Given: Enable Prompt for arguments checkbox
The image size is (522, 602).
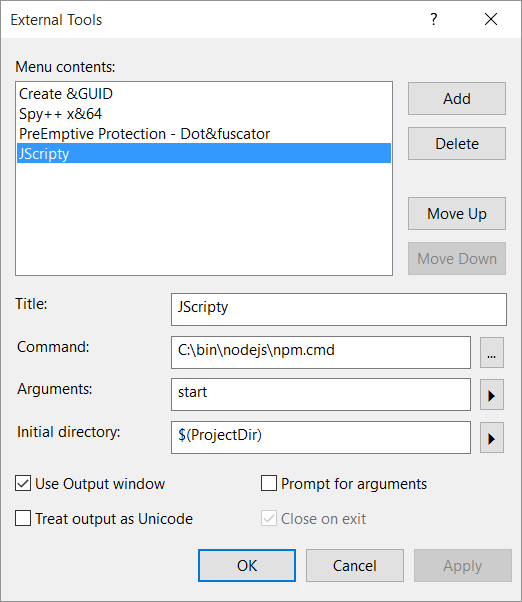Looking at the screenshot, I should tap(269, 483).
